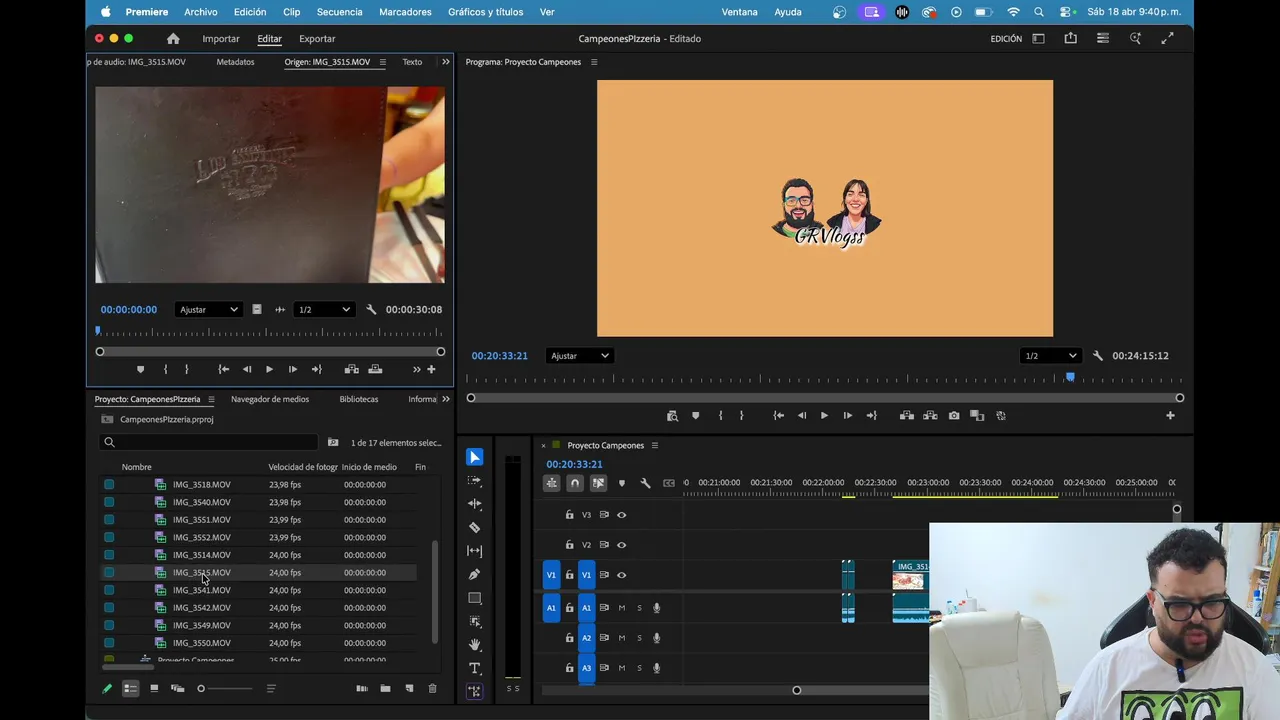
Task: Open Source monitor 1/2 resolution dropdown
Action: [323, 310]
